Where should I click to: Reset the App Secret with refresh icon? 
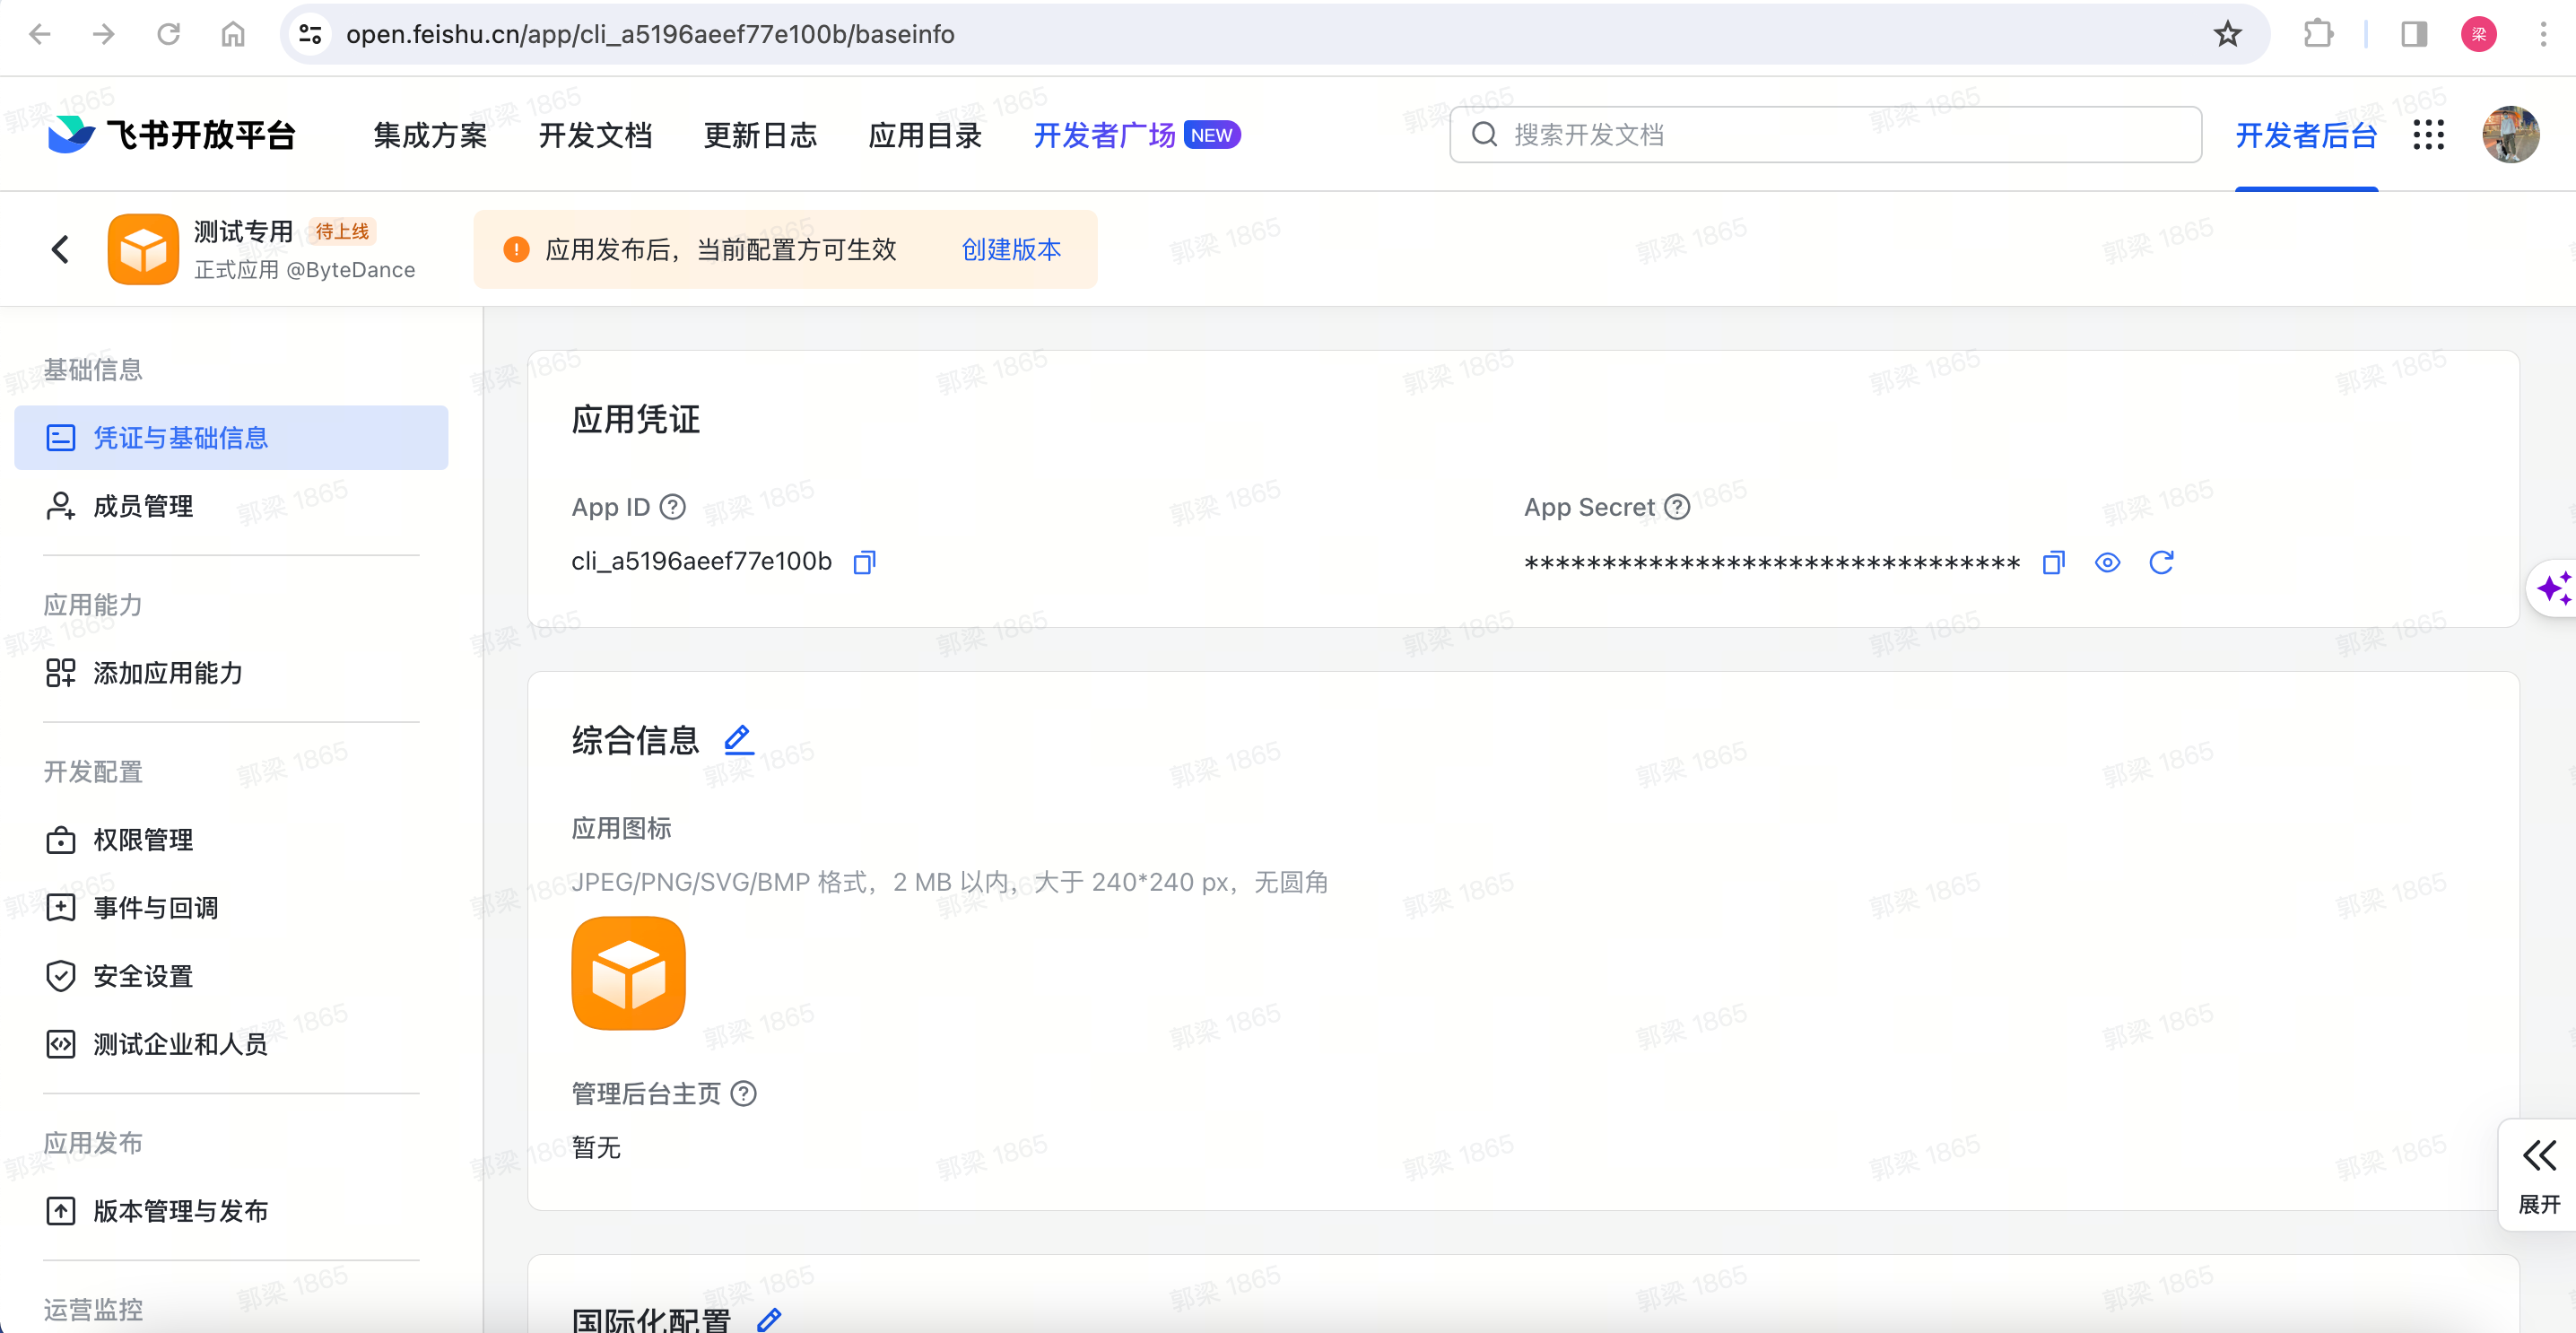point(2161,562)
